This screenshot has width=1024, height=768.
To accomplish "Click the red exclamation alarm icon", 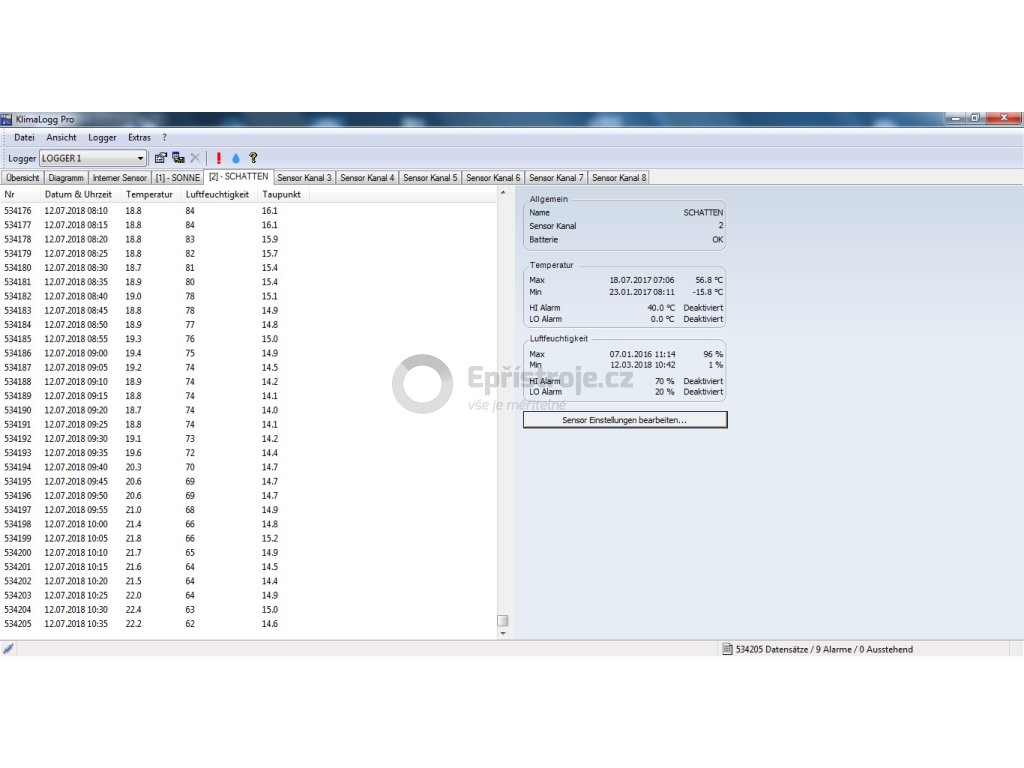I will coord(219,158).
